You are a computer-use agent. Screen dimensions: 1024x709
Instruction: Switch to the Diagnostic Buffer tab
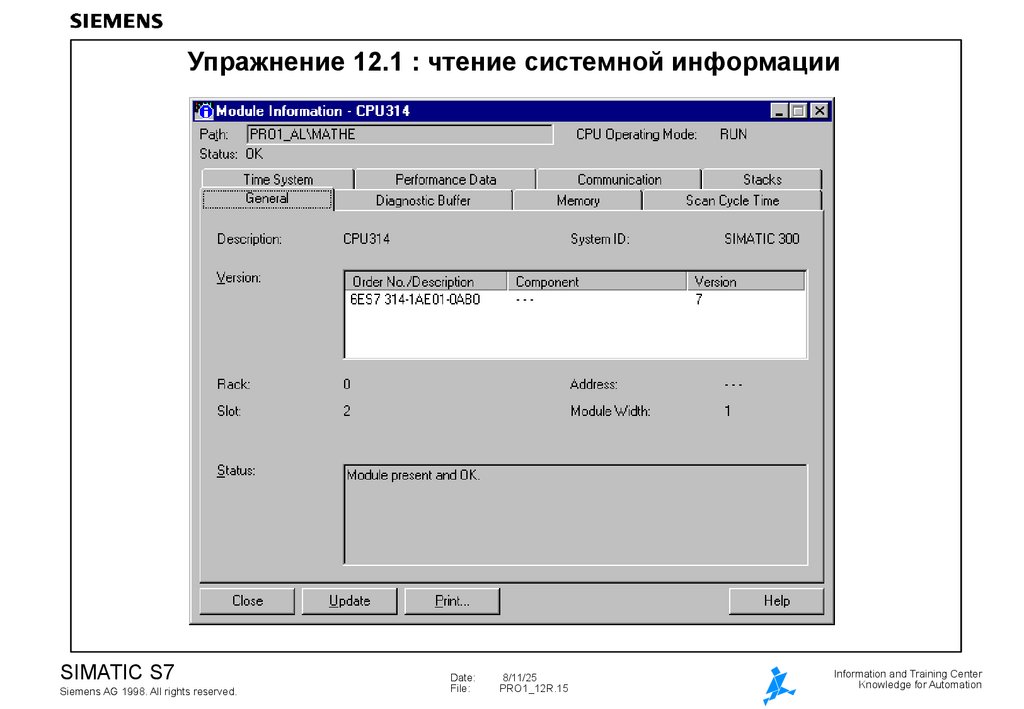[422, 200]
